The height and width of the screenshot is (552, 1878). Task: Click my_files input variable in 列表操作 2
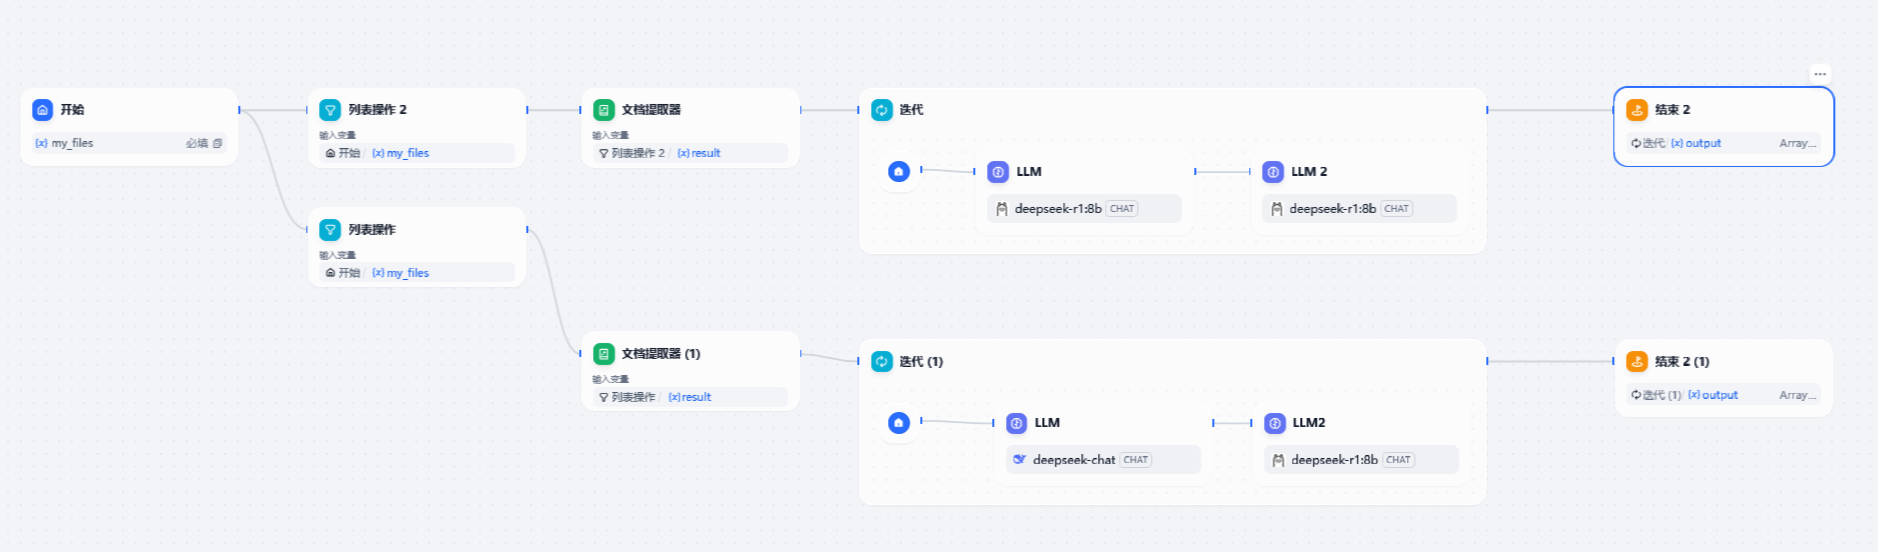pos(407,153)
